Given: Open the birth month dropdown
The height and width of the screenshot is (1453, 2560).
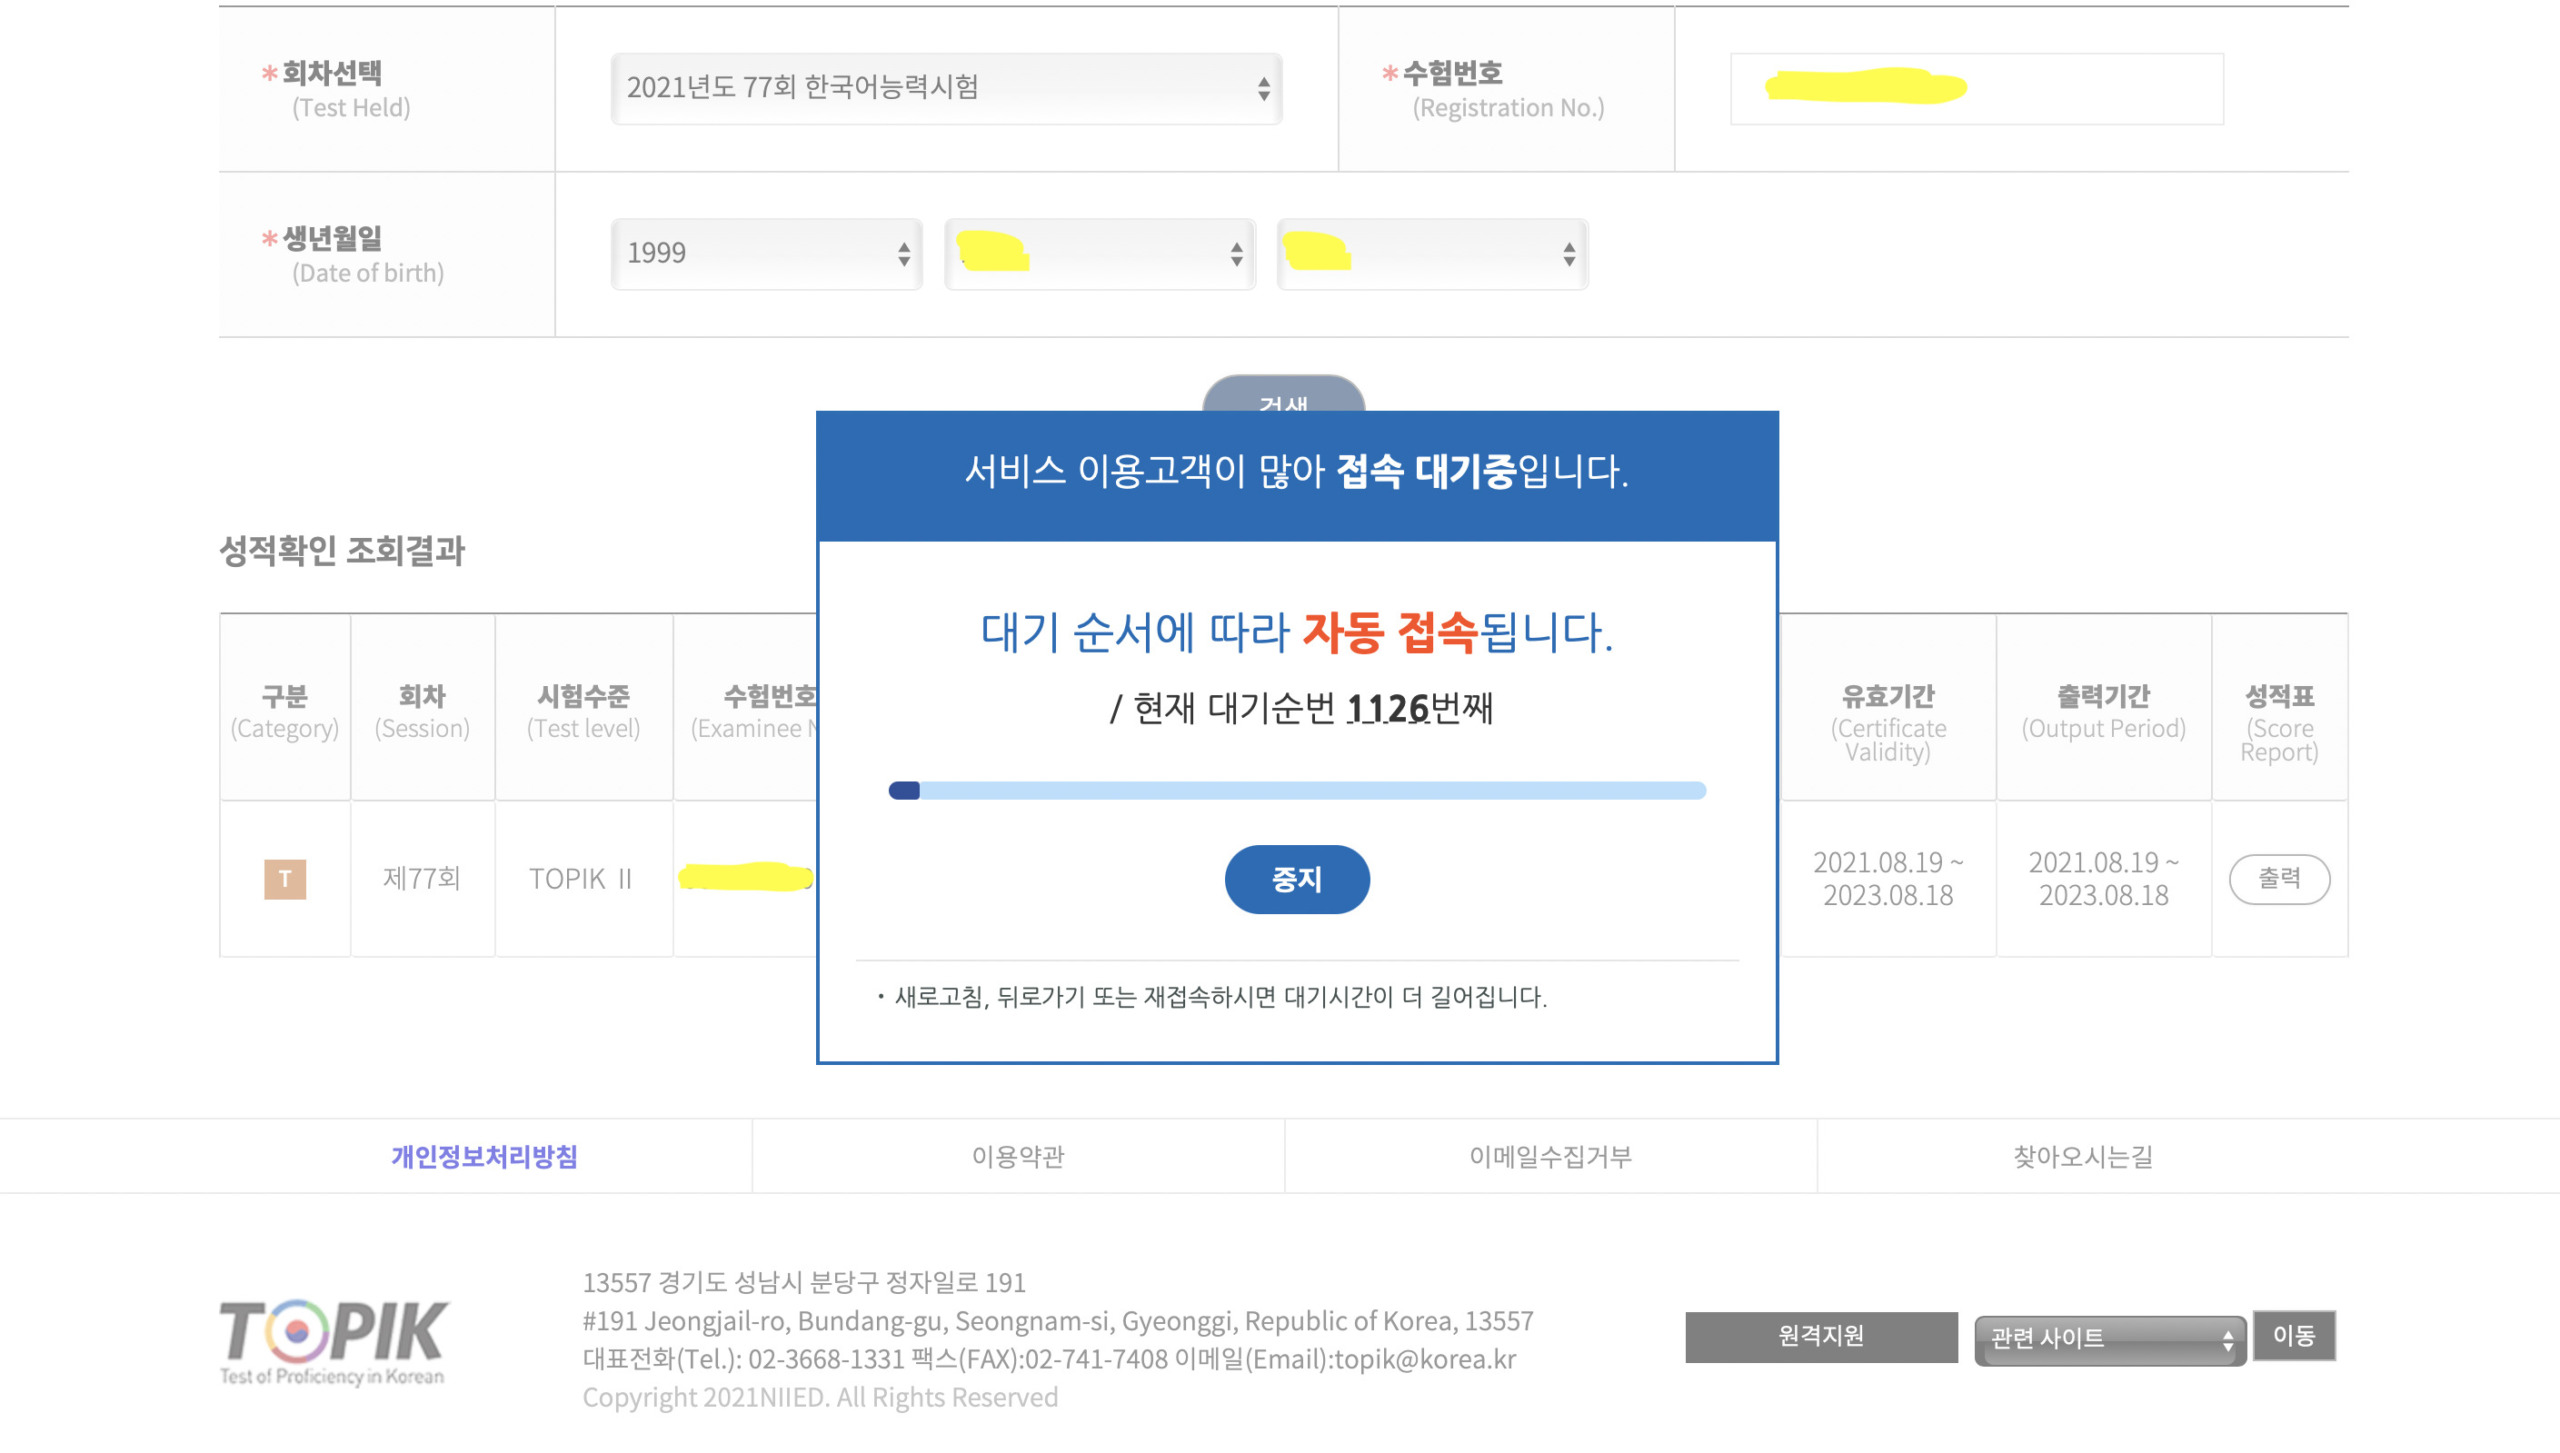Looking at the screenshot, I should [1099, 254].
